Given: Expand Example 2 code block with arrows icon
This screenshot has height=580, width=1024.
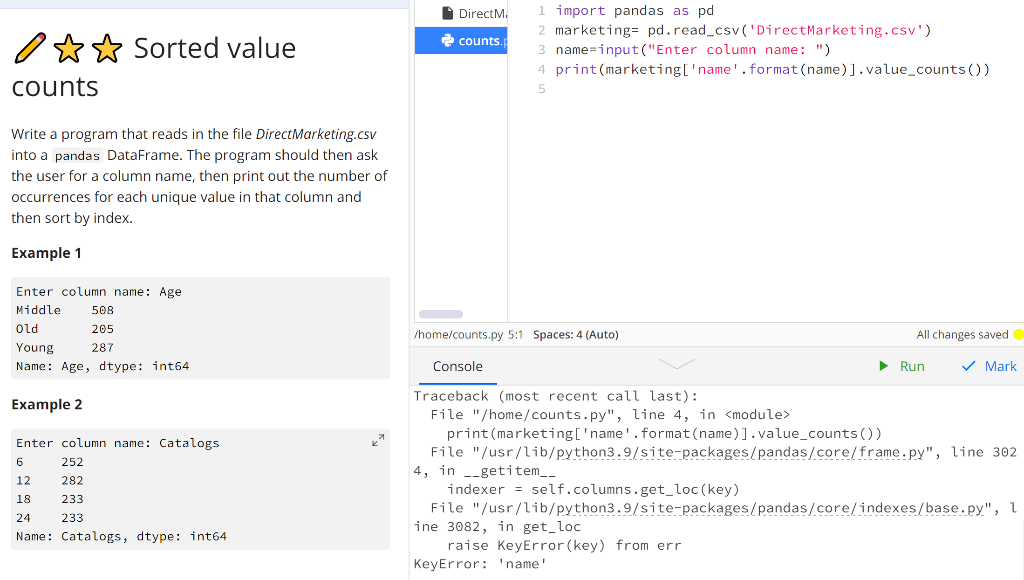Looking at the screenshot, I should 378,440.
